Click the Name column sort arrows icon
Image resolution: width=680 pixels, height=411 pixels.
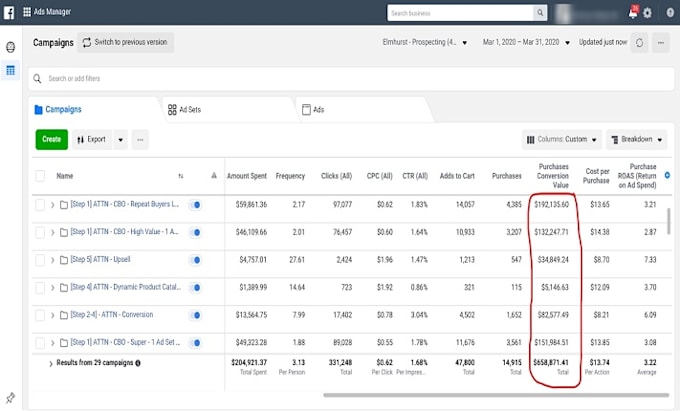click(x=181, y=176)
